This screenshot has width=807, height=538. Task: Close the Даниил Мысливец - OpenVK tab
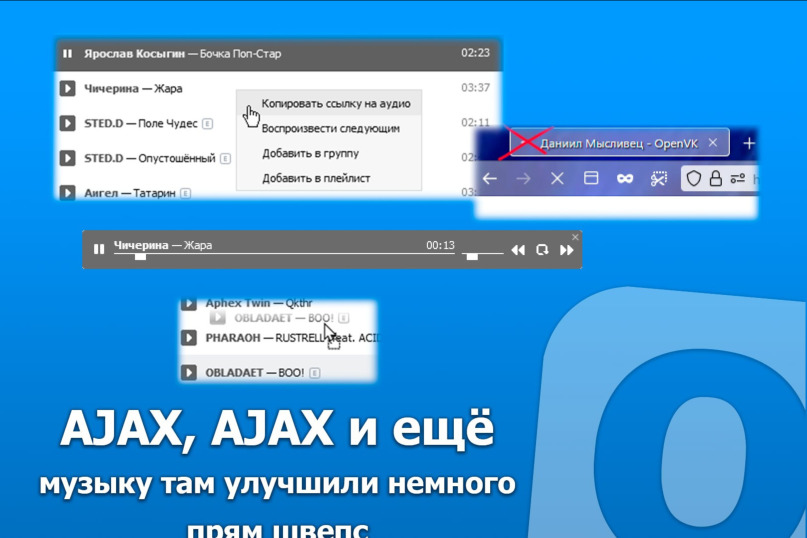[713, 143]
